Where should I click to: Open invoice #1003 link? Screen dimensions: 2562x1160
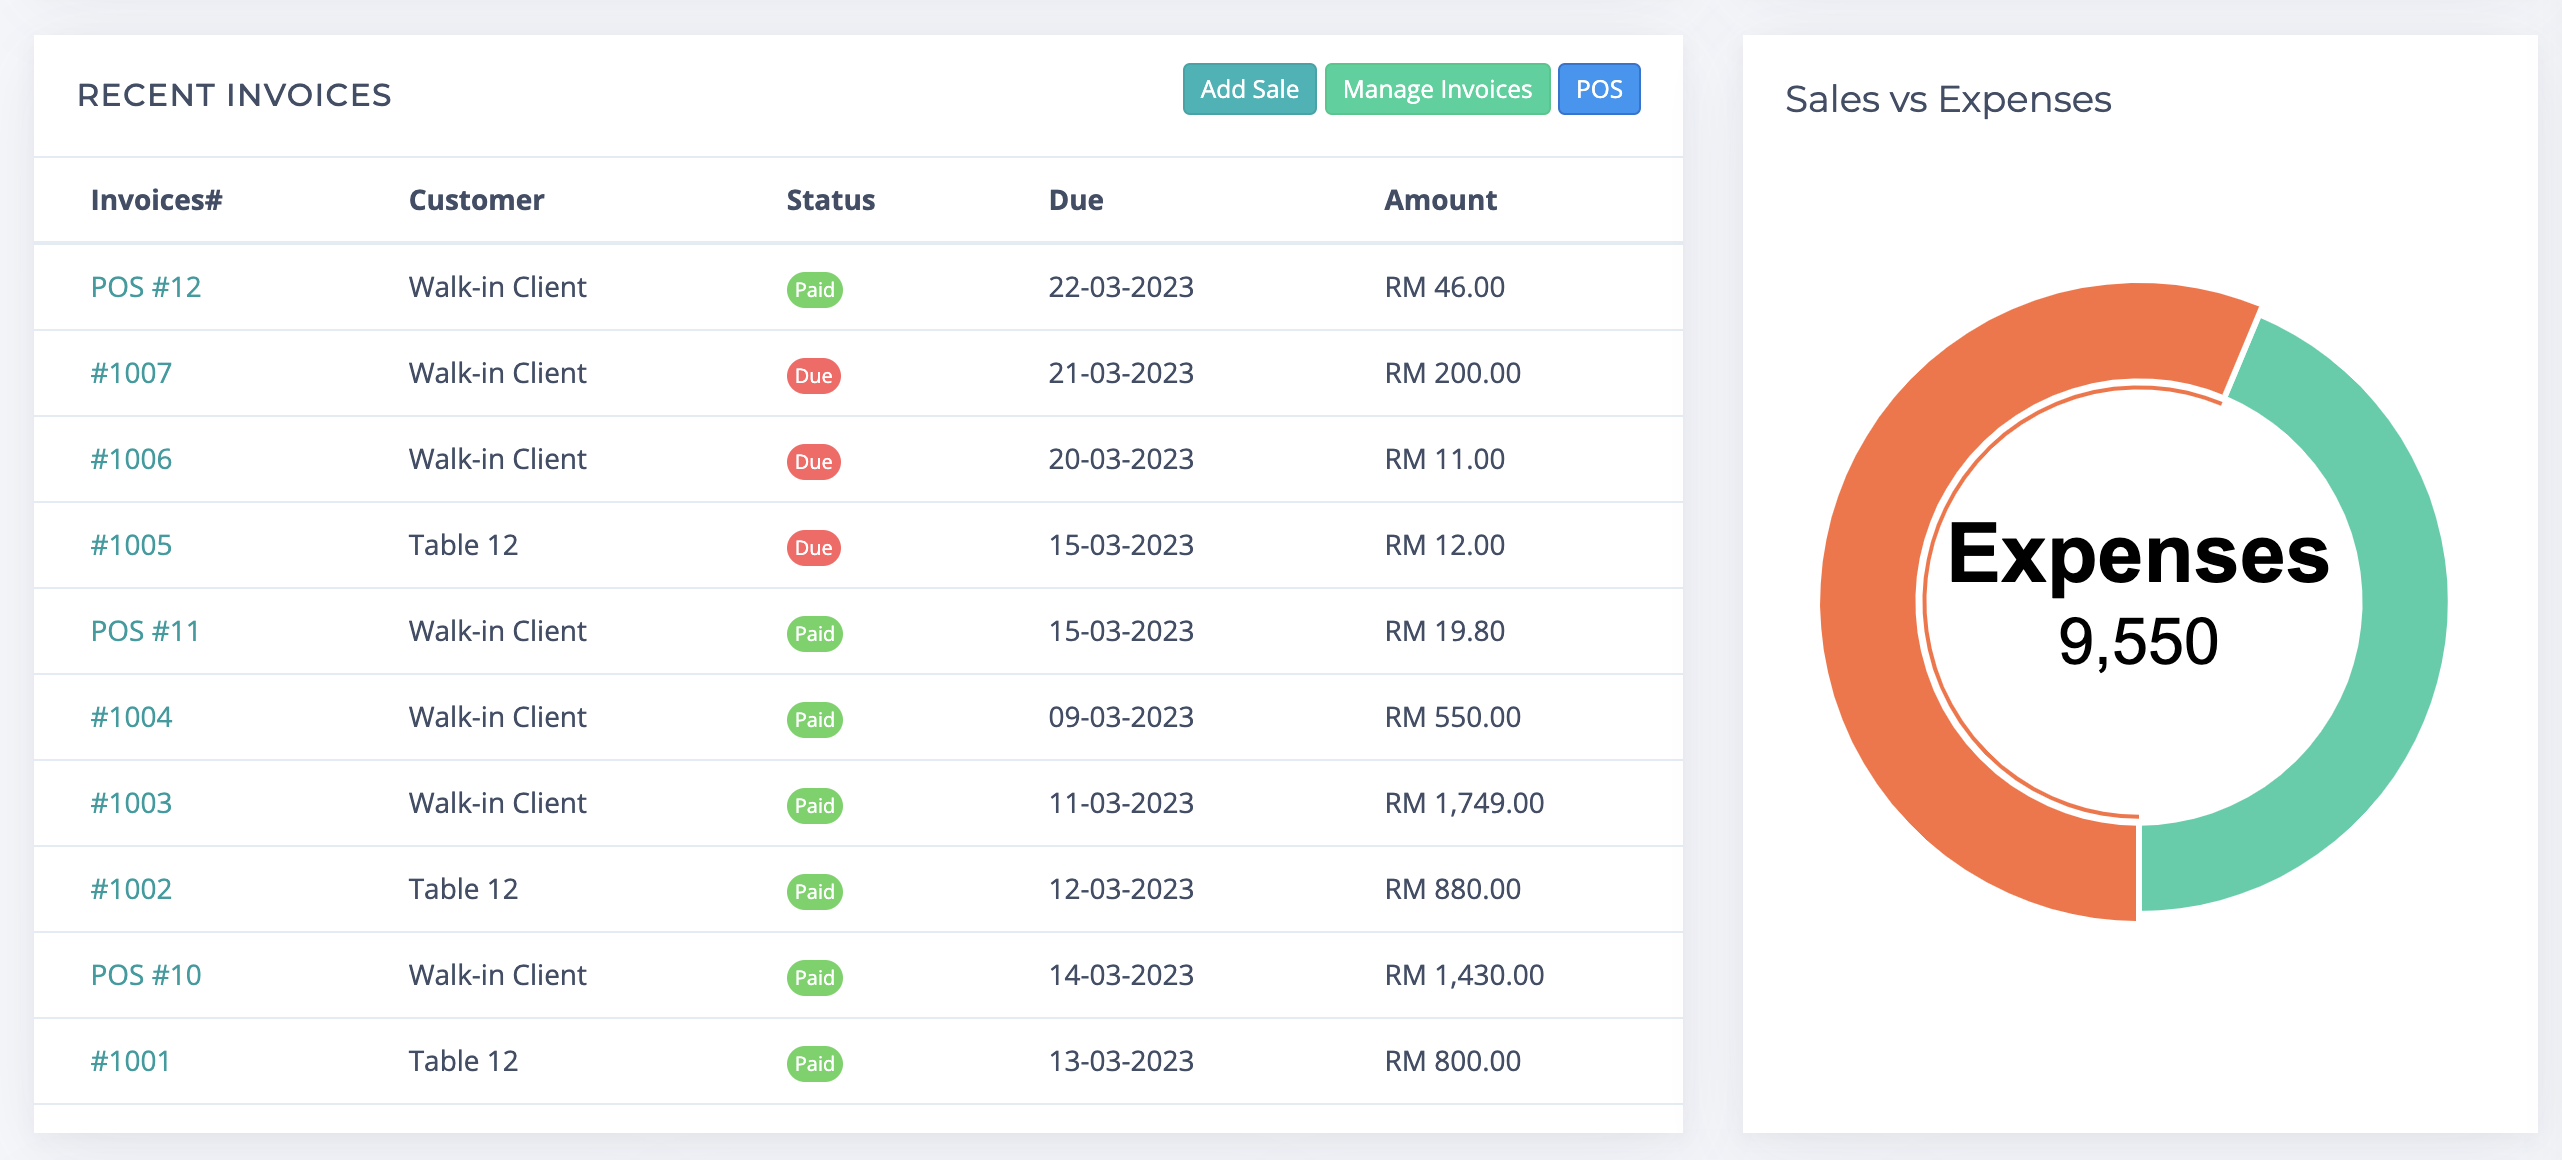point(131,803)
